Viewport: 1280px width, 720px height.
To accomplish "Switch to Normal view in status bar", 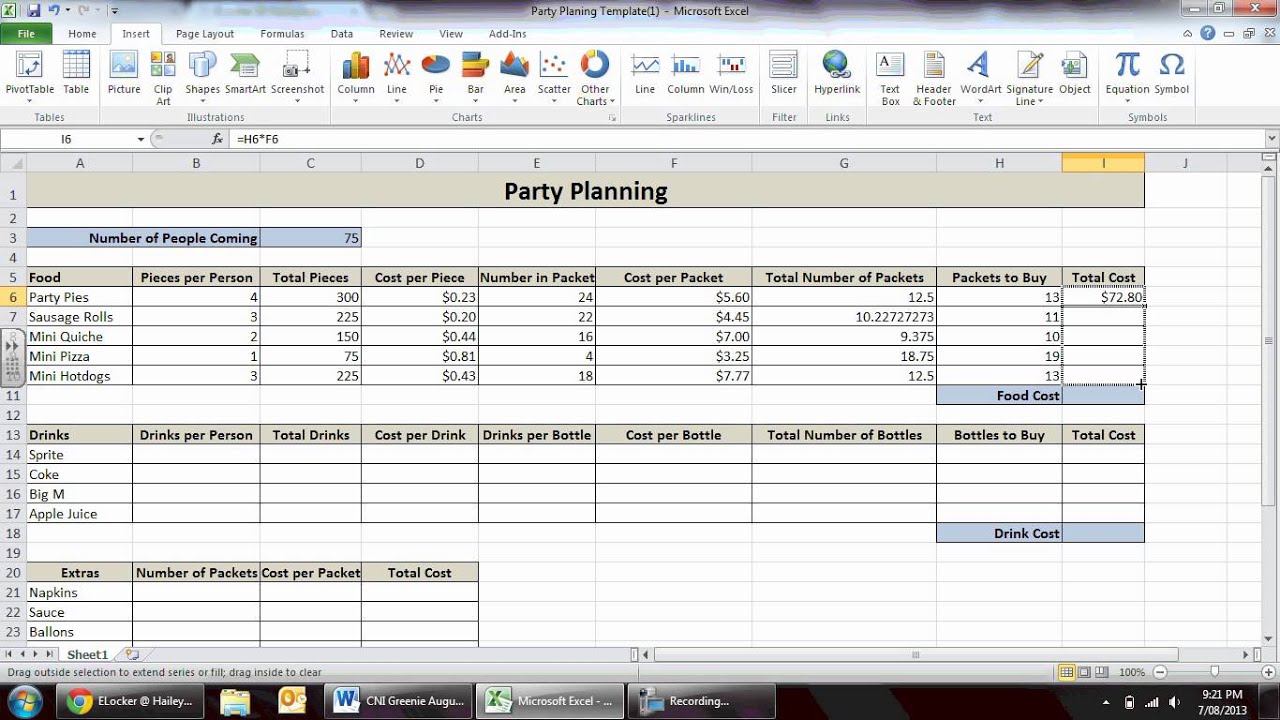I will (x=1067, y=672).
